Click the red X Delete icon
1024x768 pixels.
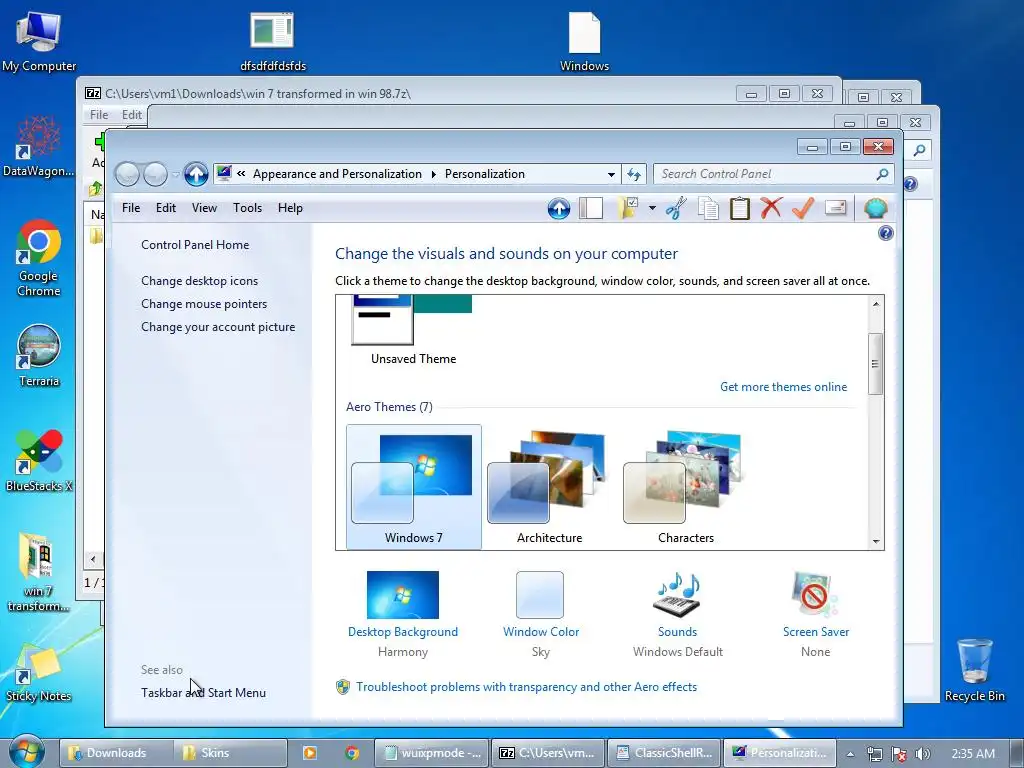[771, 208]
